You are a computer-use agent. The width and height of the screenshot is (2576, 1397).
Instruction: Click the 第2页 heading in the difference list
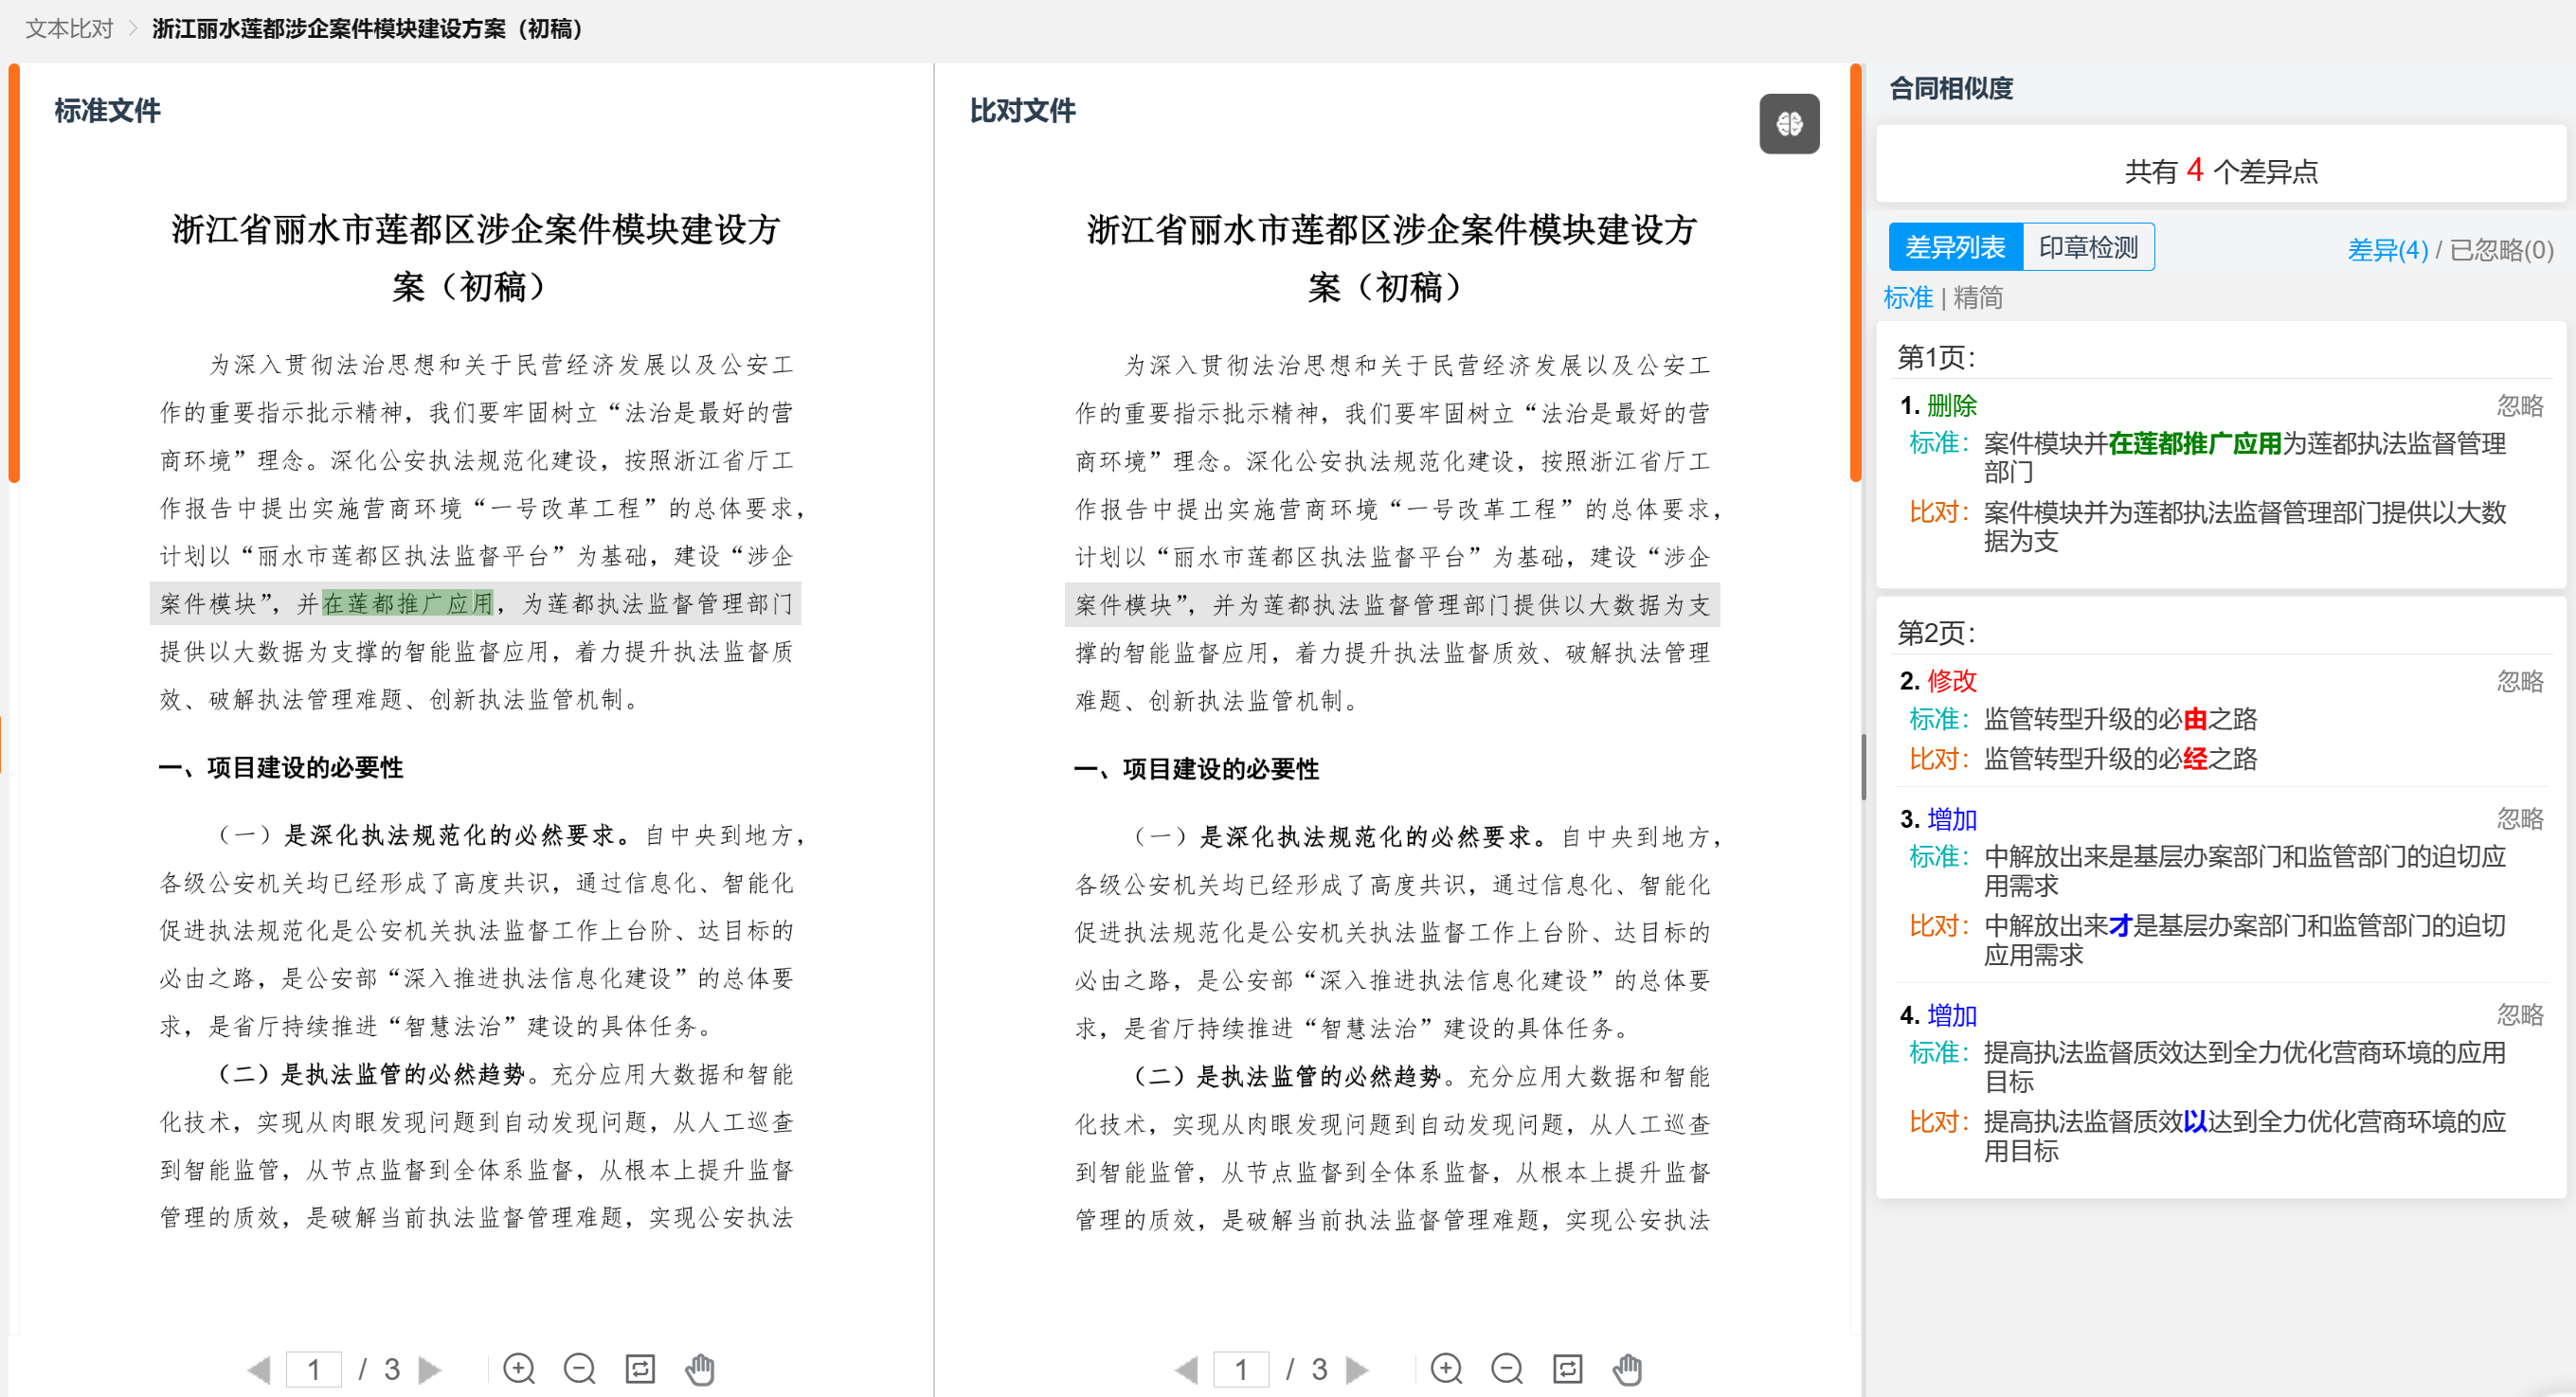click(x=1936, y=633)
